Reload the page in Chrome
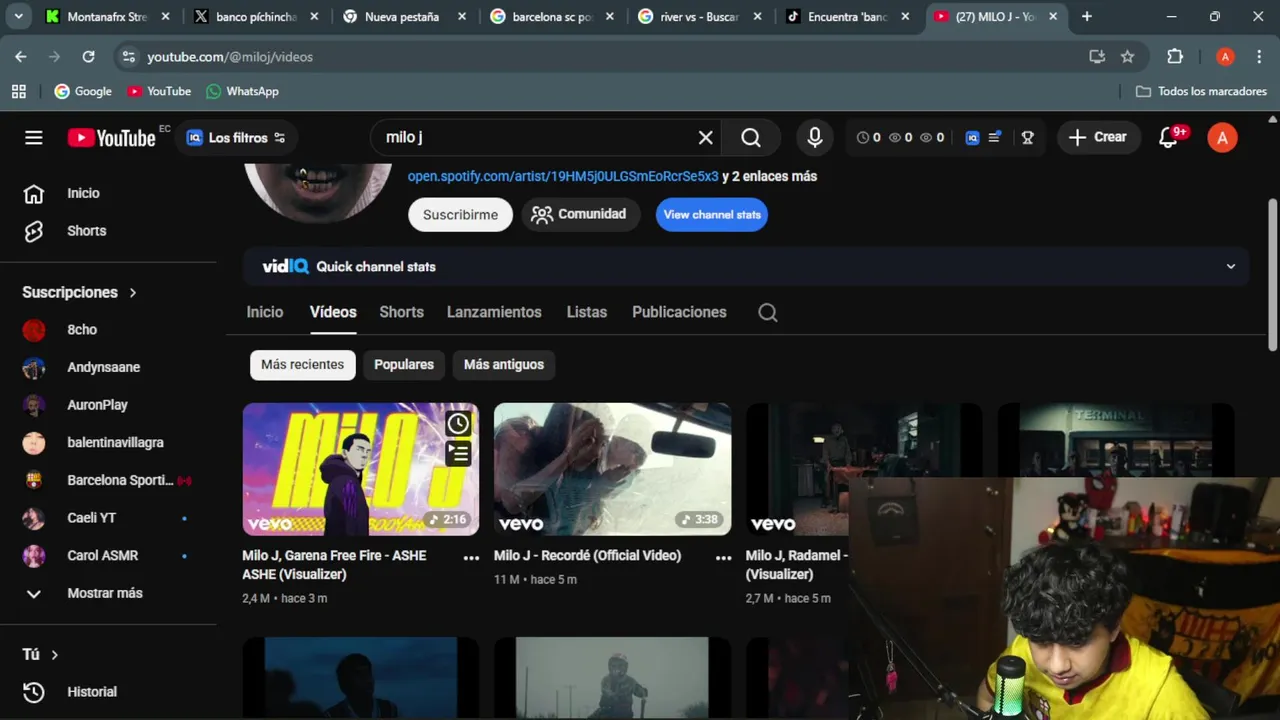This screenshot has height=720, width=1280. (x=88, y=57)
